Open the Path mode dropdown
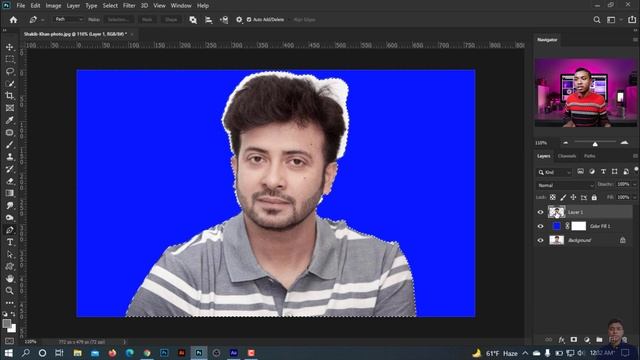The height and width of the screenshot is (360, 640). coord(68,20)
